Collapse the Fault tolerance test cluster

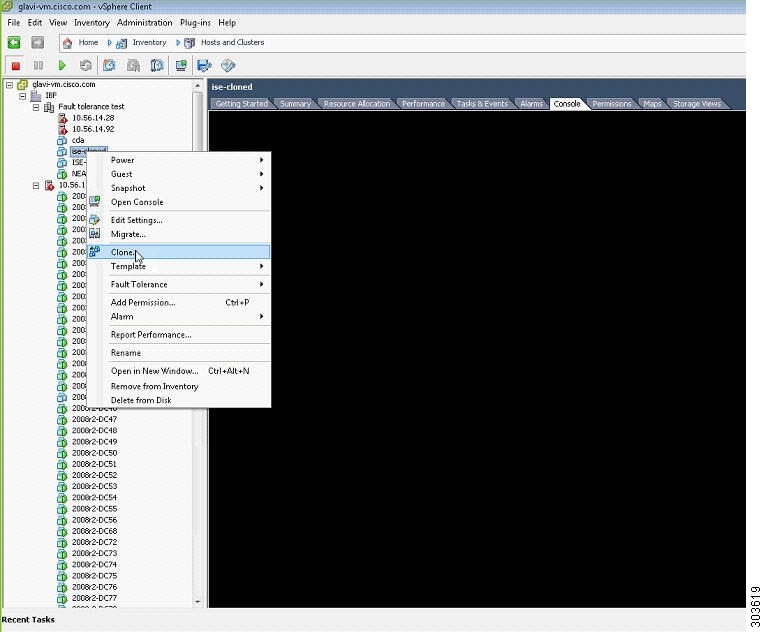click(x=36, y=107)
